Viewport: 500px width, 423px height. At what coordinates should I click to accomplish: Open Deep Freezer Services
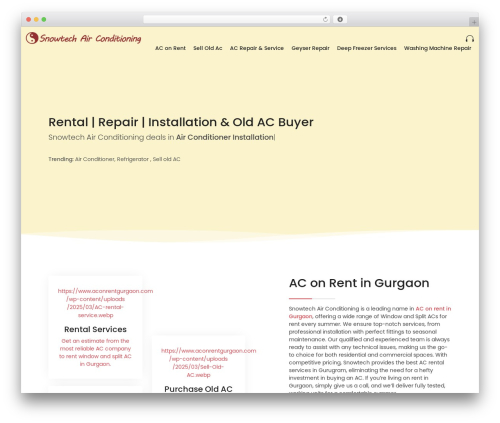pyautogui.click(x=367, y=48)
